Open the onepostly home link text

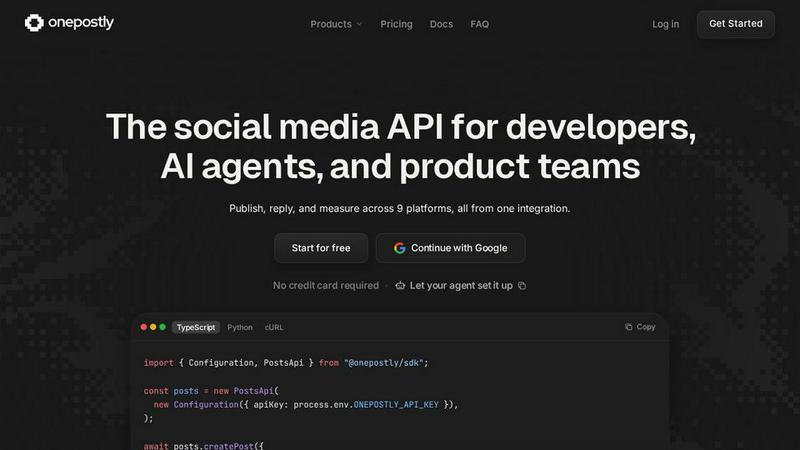click(81, 22)
